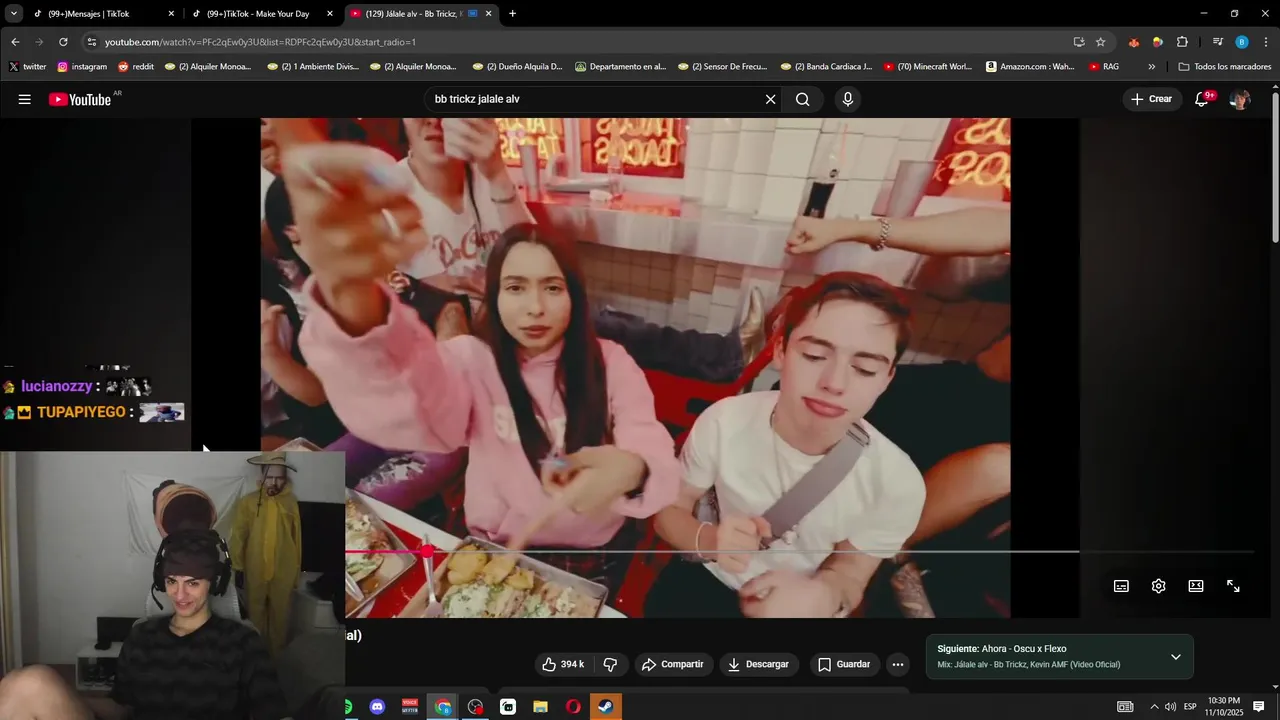Open the YouTube account avatar menu

pyautogui.click(x=1240, y=99)
